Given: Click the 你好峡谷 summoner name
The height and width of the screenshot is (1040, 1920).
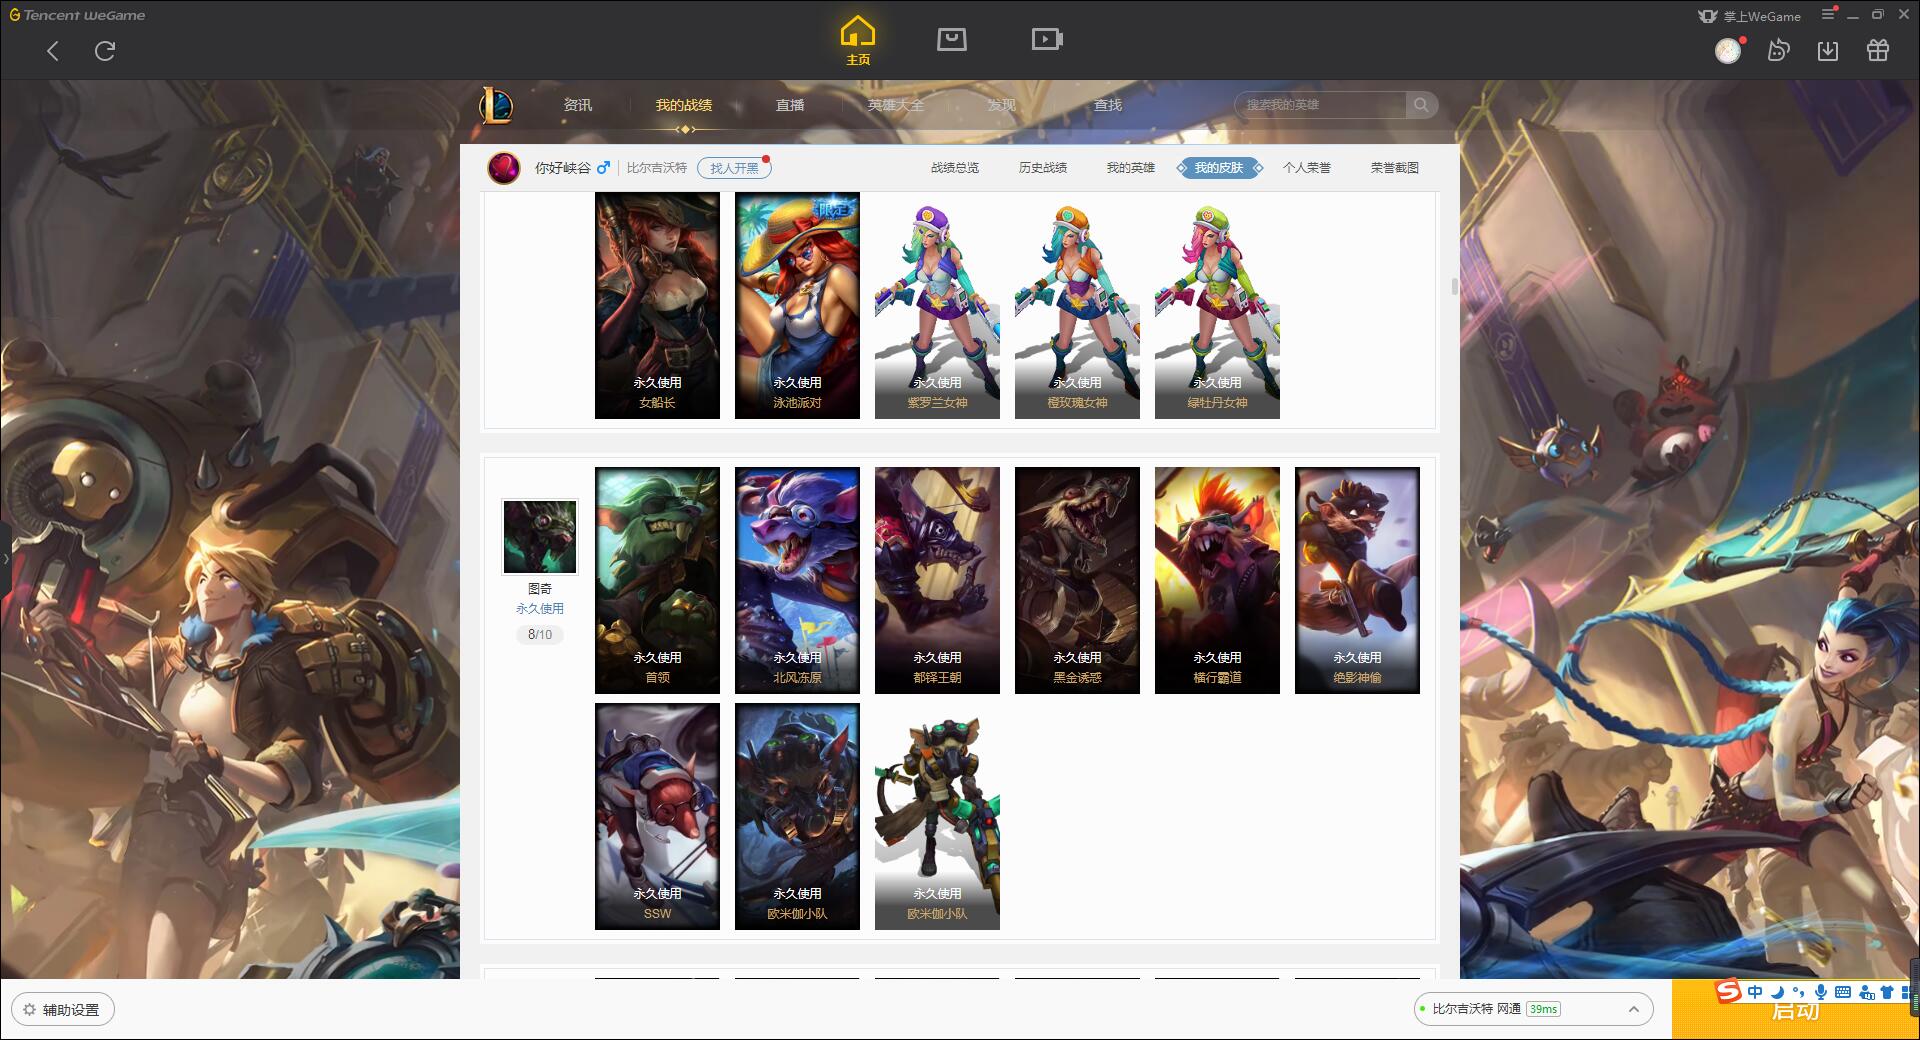Looking at the screenshot, I should click(563, 168).
